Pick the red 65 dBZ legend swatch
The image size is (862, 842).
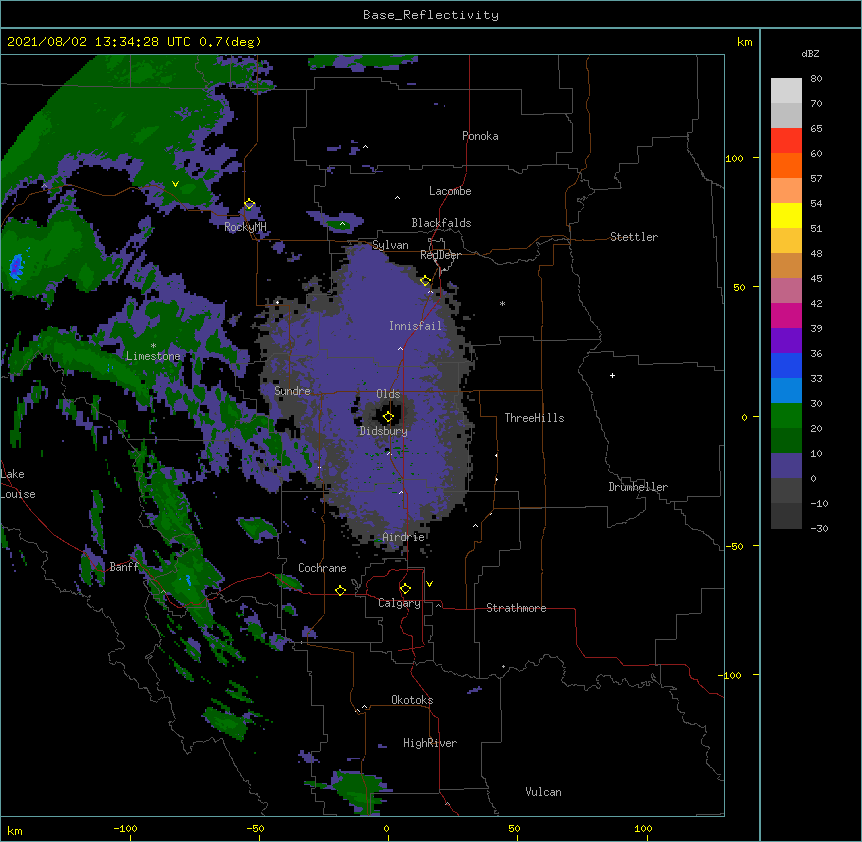point(786,140)
